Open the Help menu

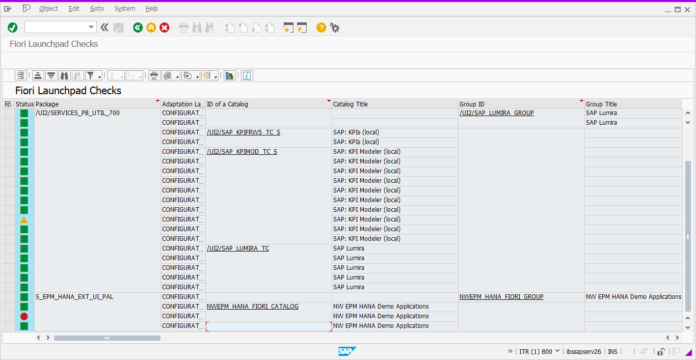[151, 8]
